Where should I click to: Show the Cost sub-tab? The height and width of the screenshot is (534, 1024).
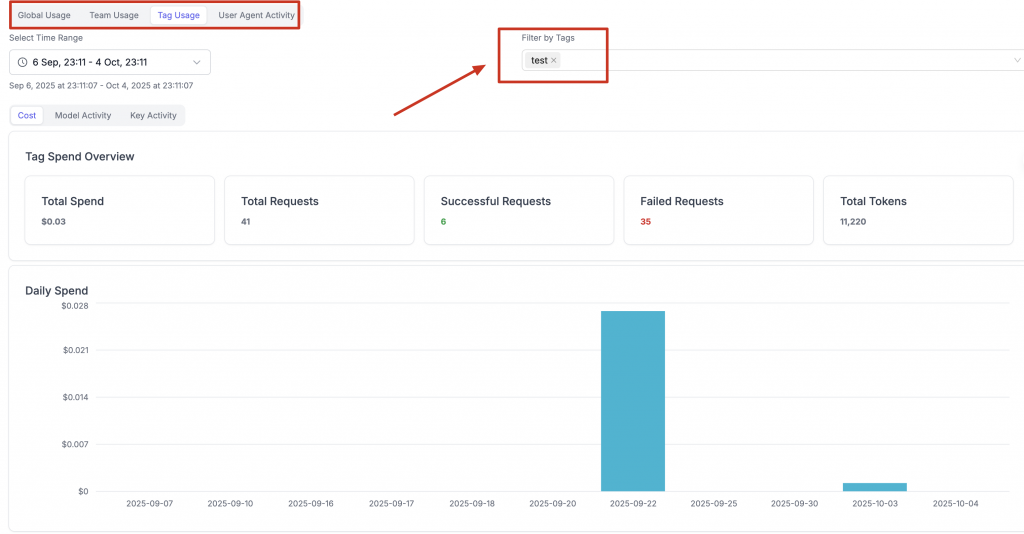(x=27, y=116)
